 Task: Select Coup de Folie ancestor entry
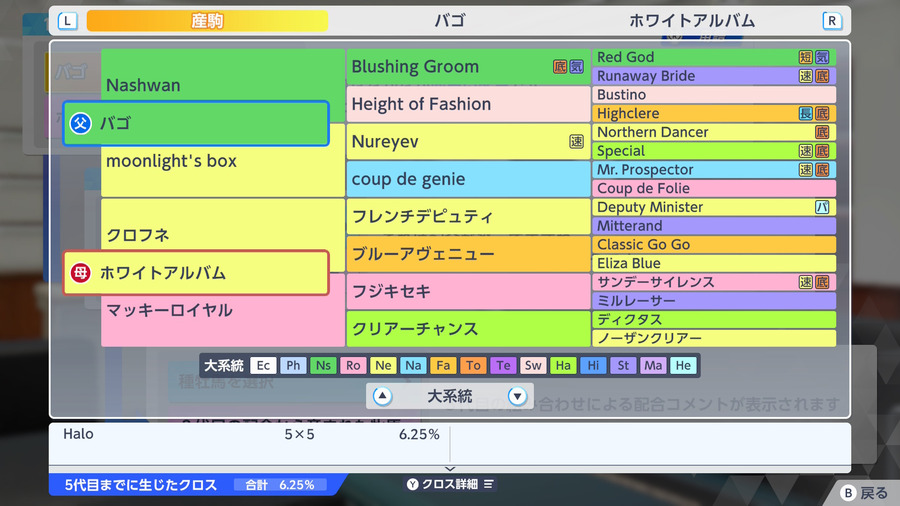714,188
